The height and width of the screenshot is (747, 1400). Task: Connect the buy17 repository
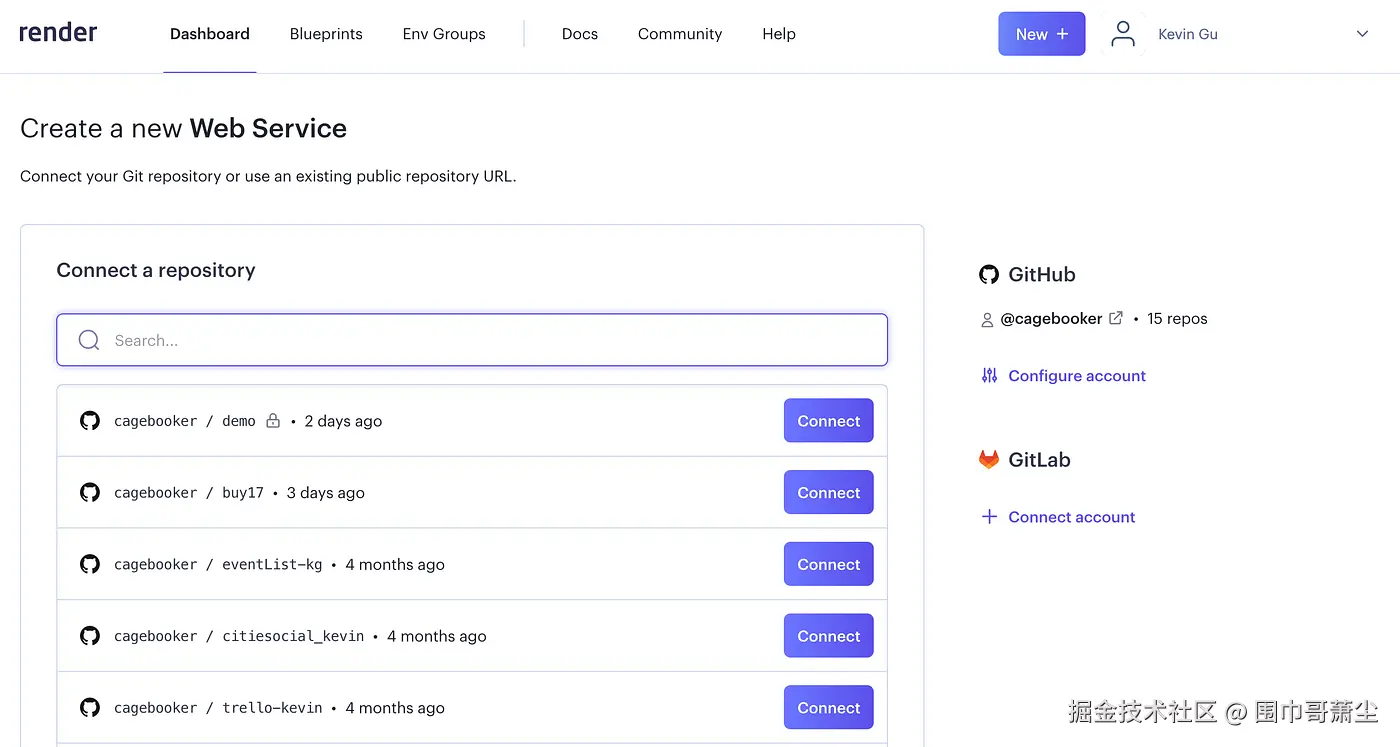[x=829, y=493]
